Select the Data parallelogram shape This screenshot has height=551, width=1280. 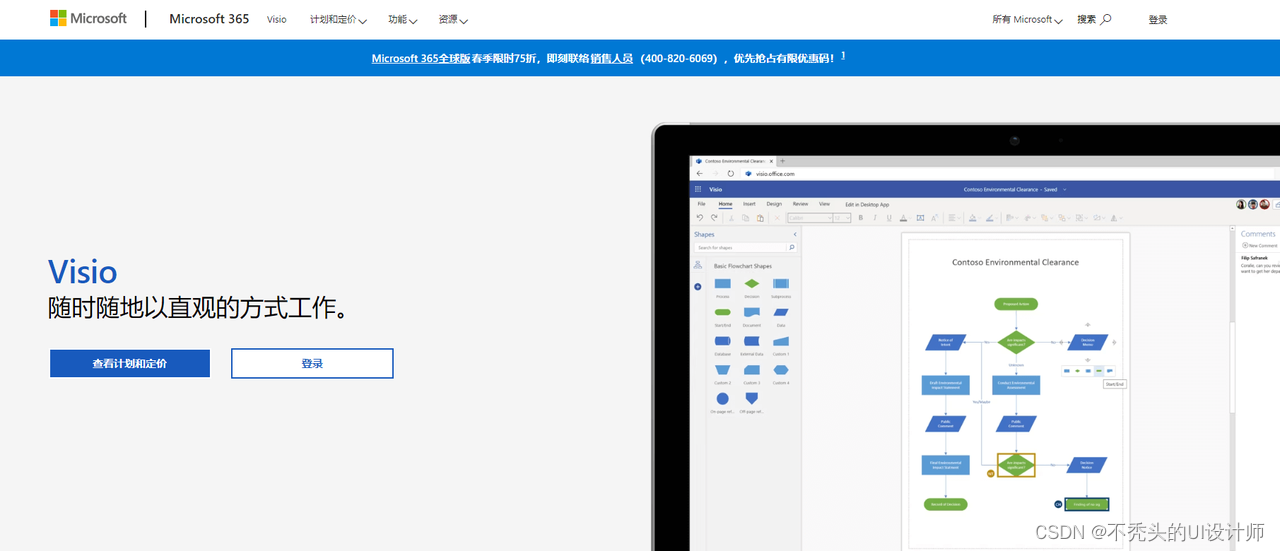click(x=781, y=313)
